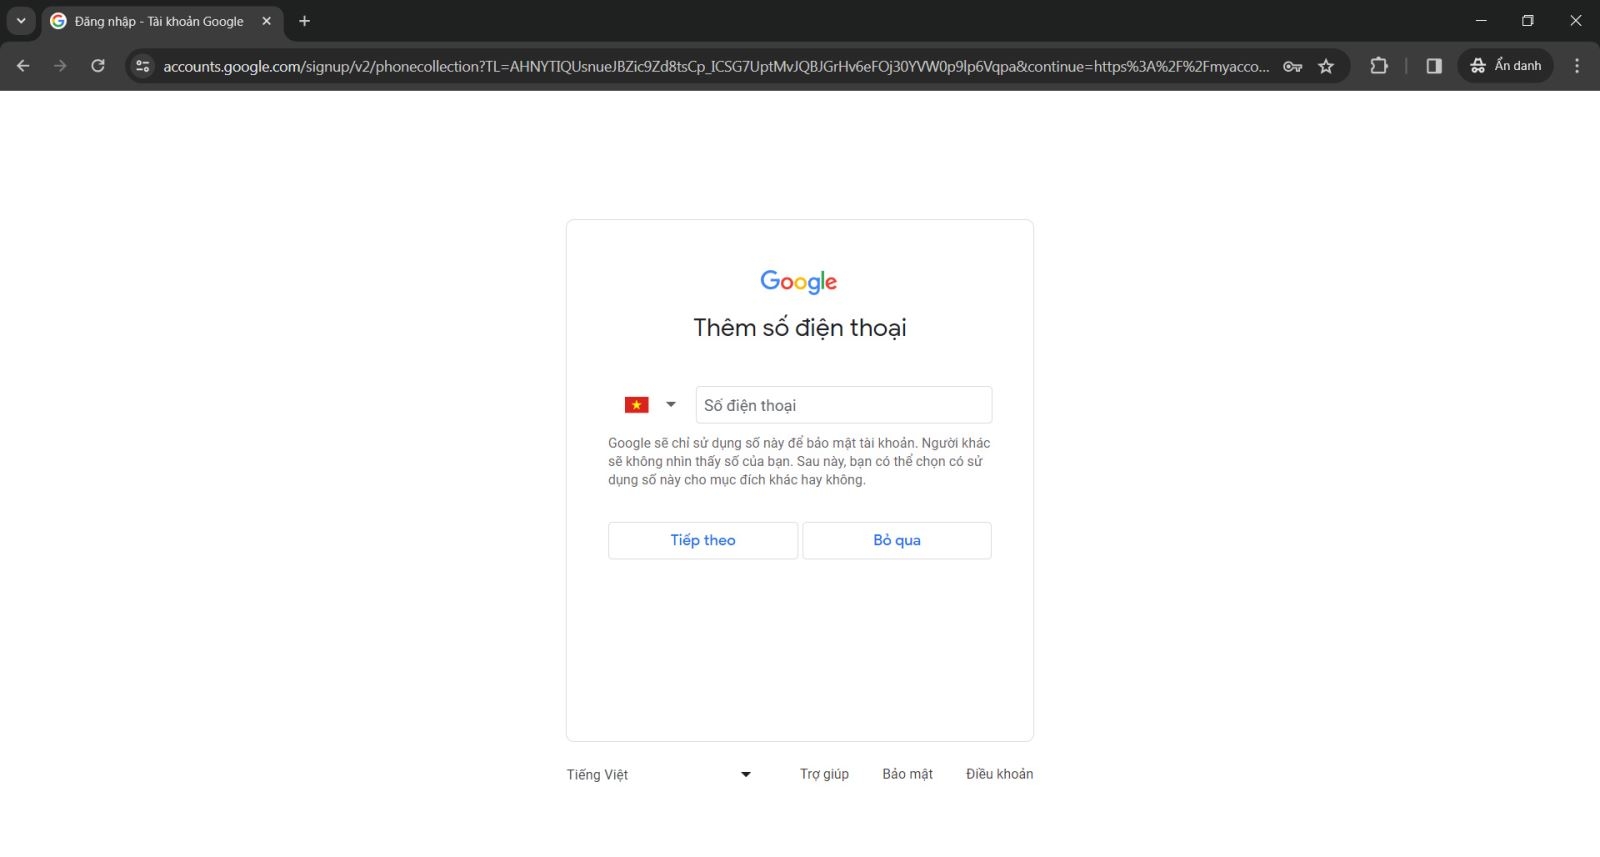This screenshot has height=857, width=1600.
Task: Open the Extensions puzzle icon
Action: [x=1379, y=66]
